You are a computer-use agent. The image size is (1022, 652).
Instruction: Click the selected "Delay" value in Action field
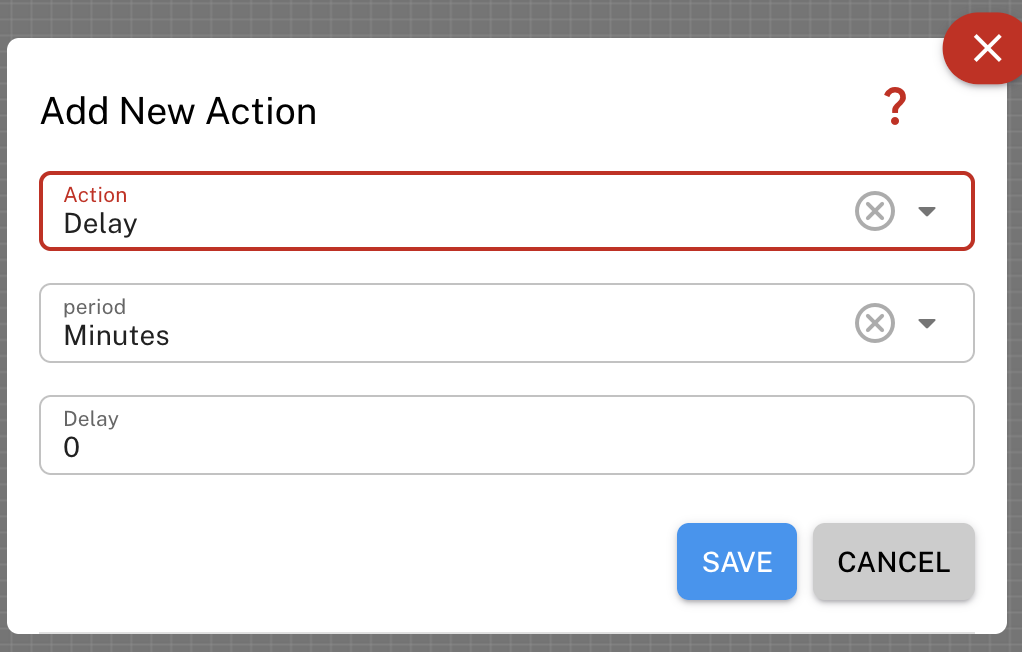100,224
